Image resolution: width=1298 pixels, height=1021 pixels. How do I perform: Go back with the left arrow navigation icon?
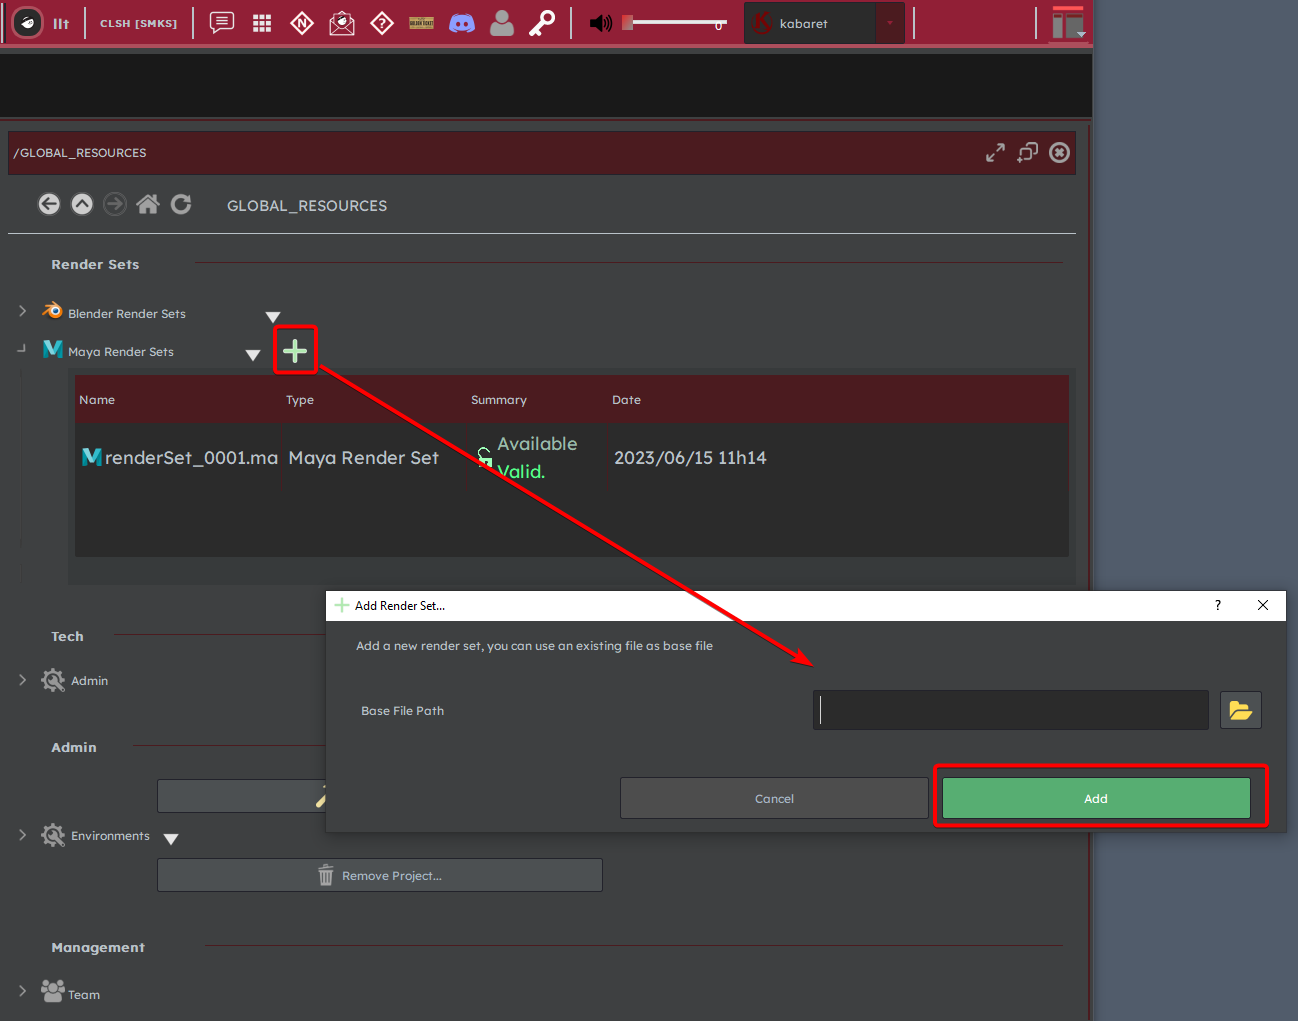click(x=49, y=204)
